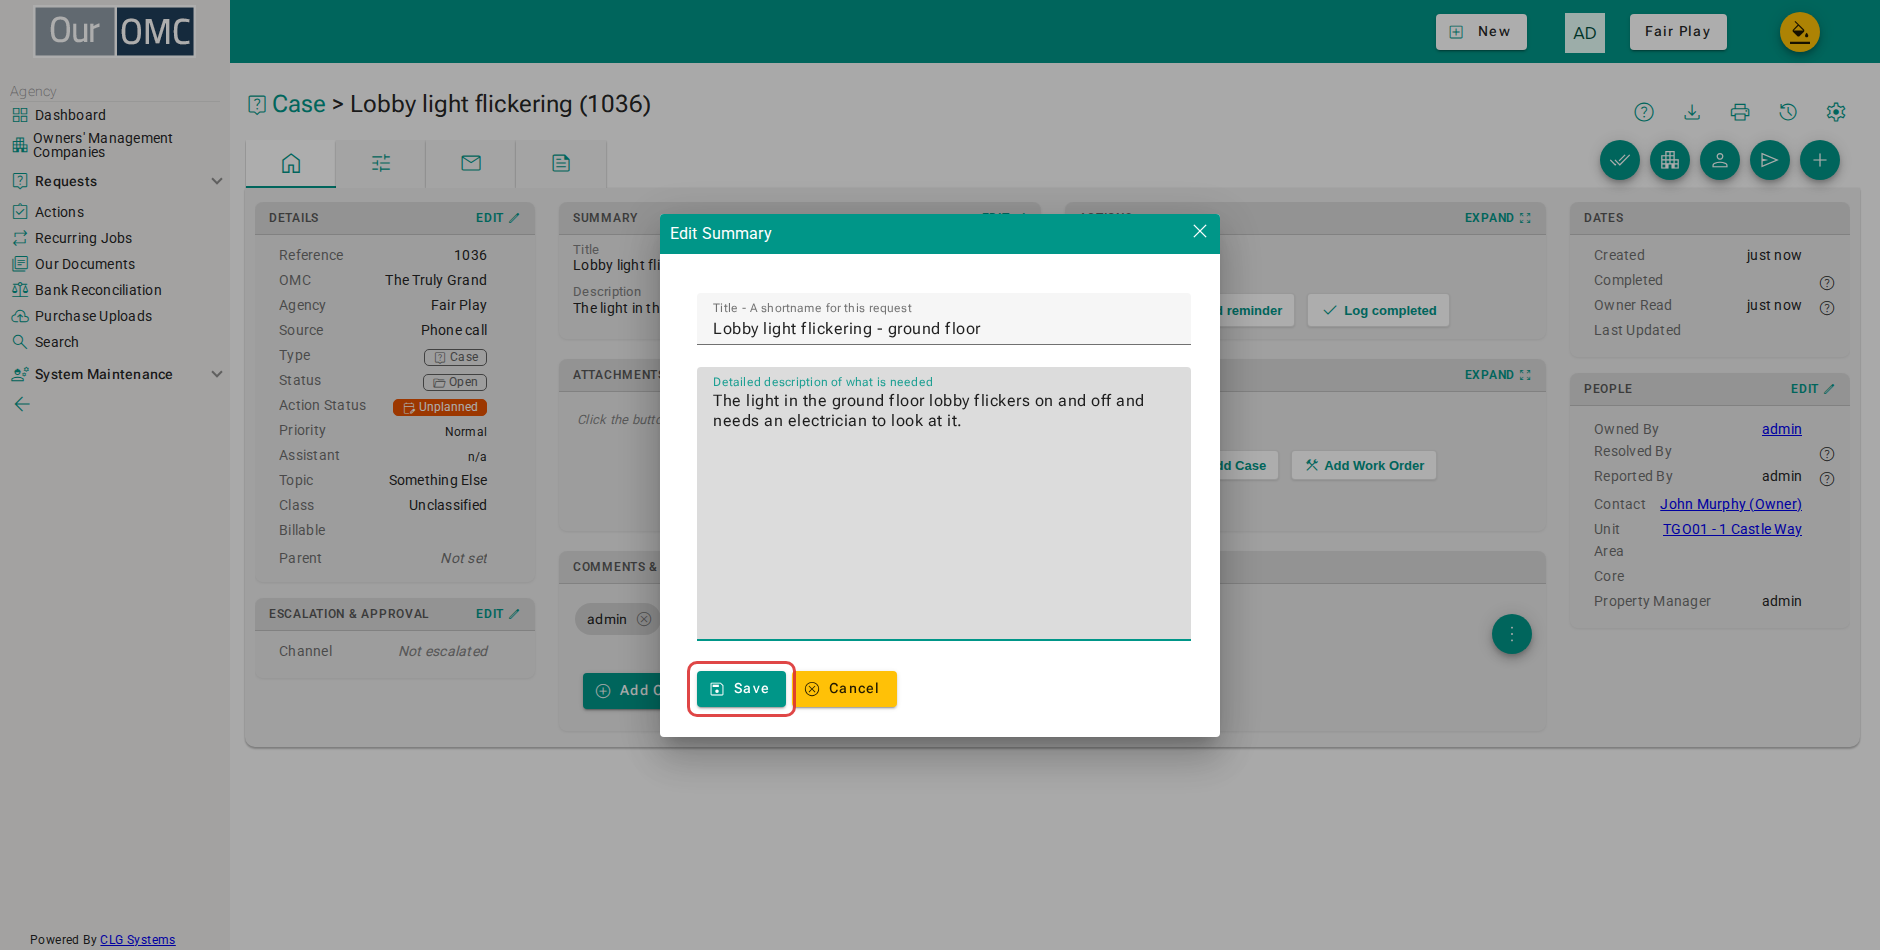
Task: Cancel the Edit Summary dialog
Action: pyautogui.click(x=845, y=689)
